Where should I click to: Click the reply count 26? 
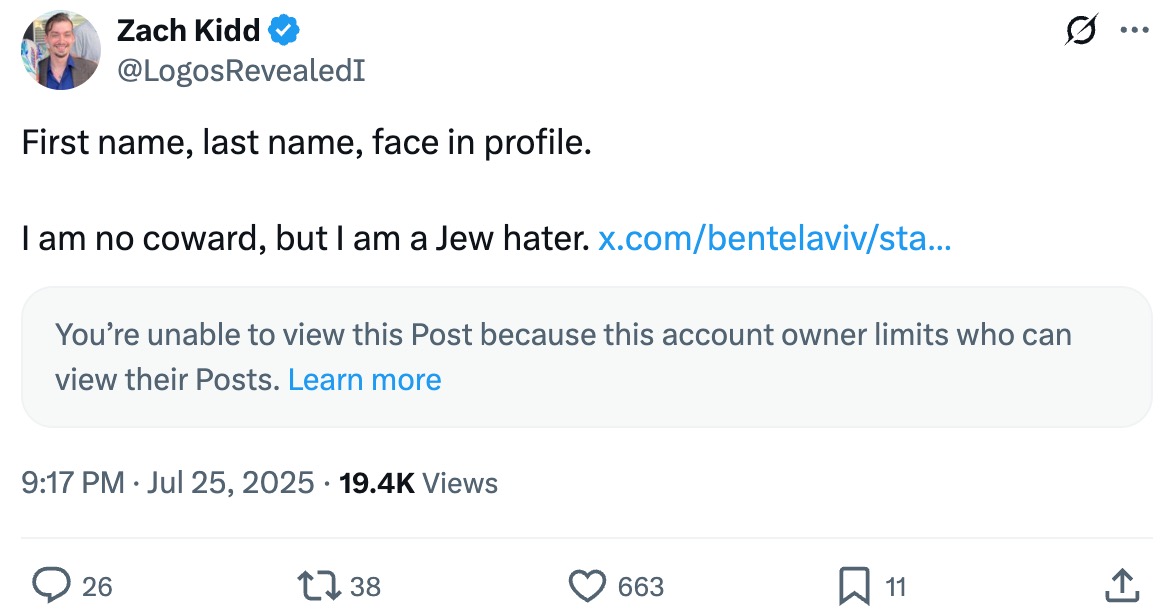click(x=97, y=587)
